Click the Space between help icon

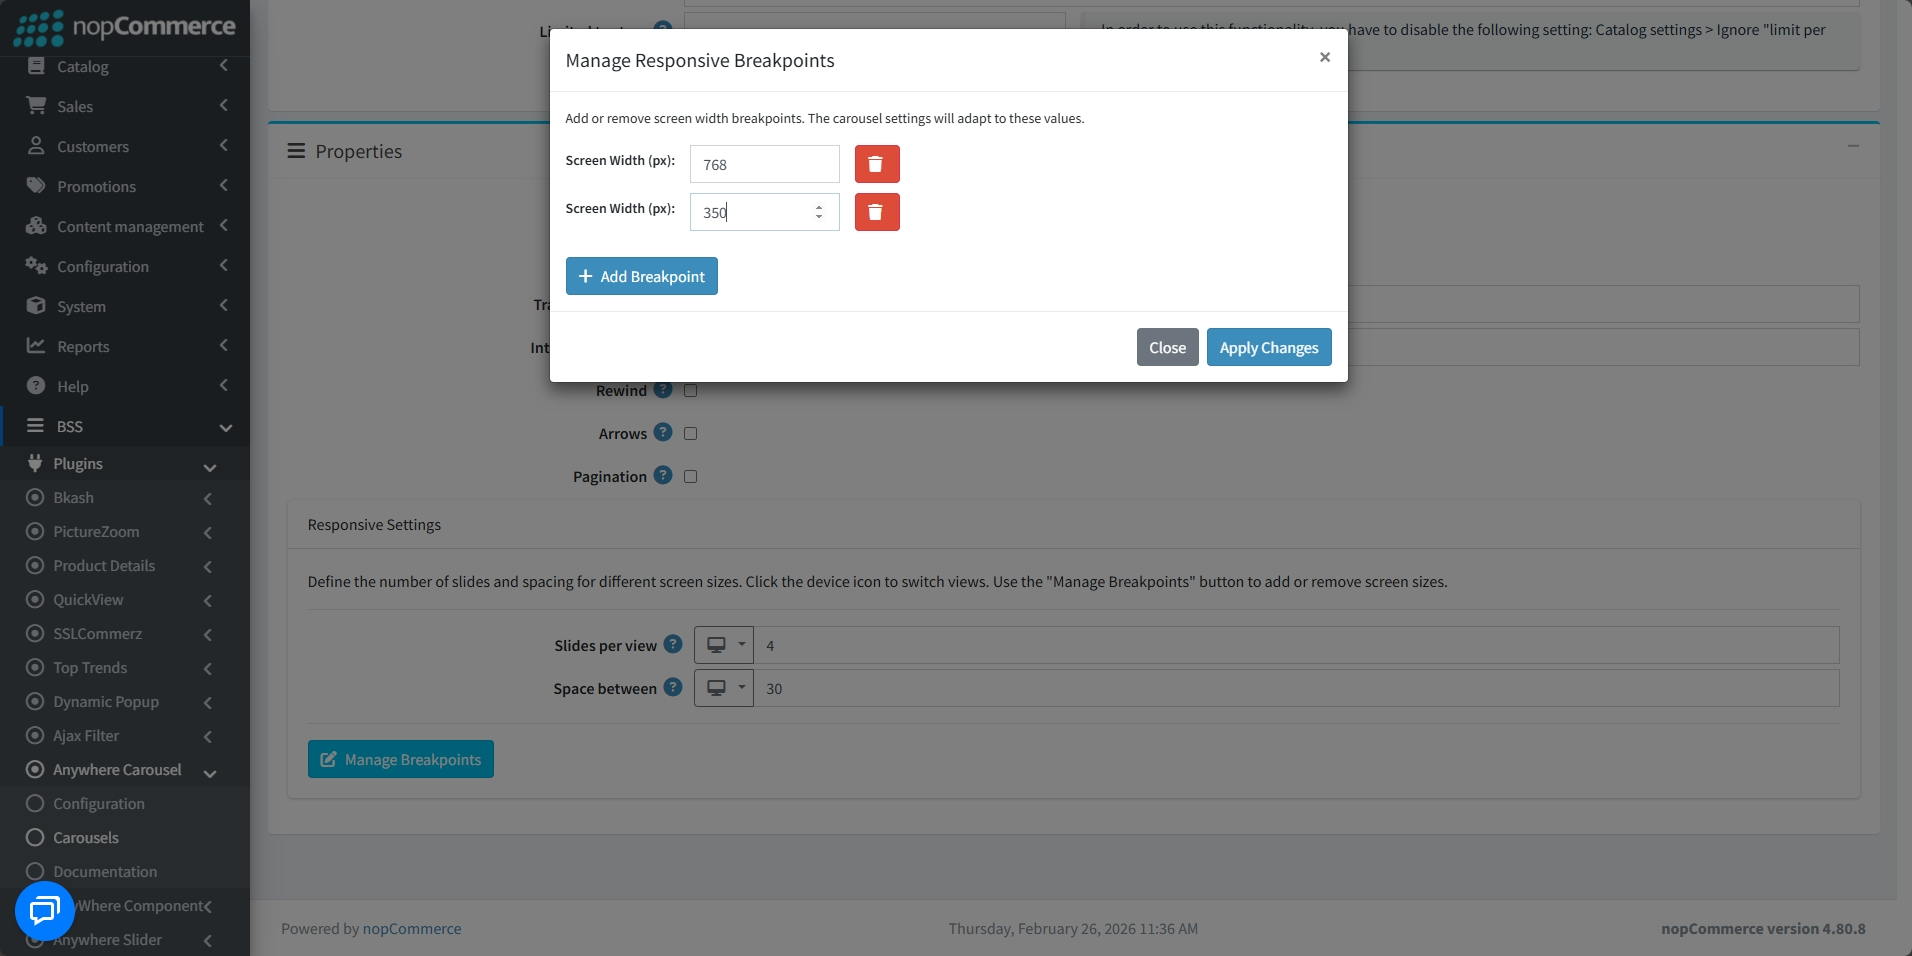[x=673, y=687]
